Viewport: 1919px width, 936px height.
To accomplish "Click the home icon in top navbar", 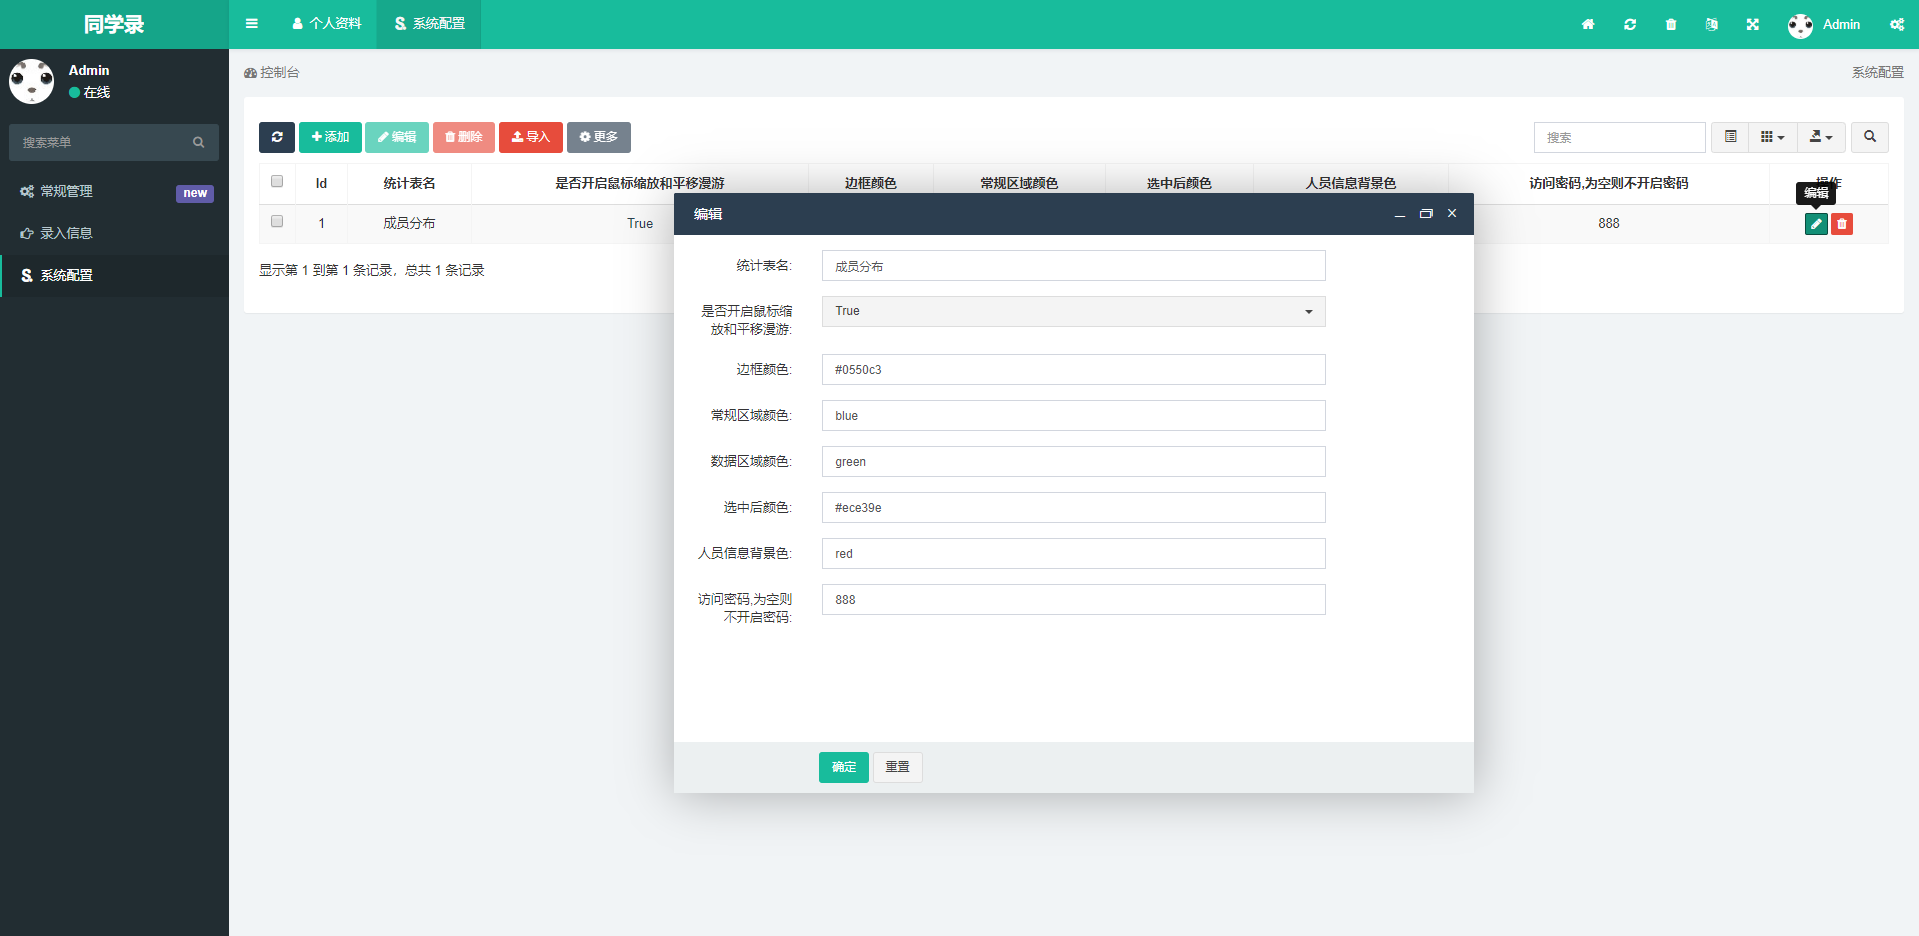I will click(x=1588, y=24).
